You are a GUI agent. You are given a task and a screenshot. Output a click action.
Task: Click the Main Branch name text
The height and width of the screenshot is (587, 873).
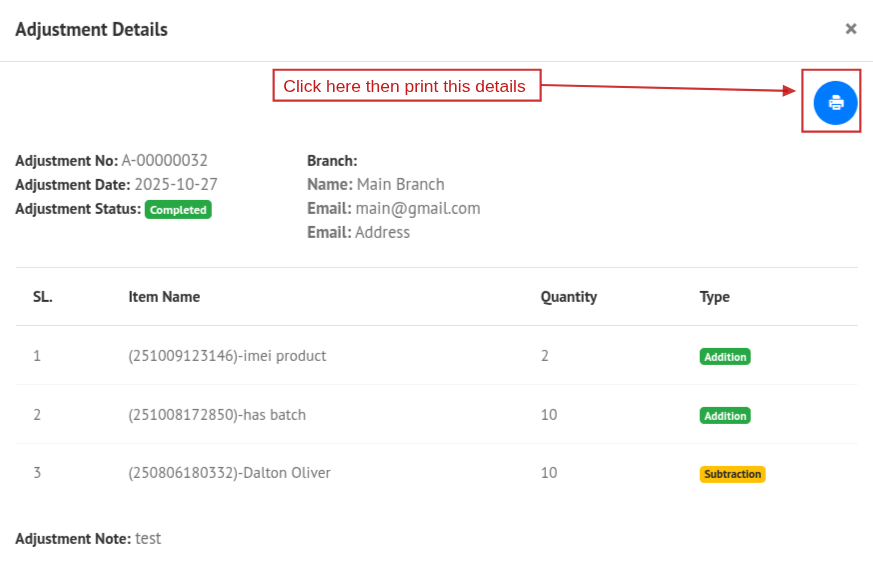(x=400, y=184)
